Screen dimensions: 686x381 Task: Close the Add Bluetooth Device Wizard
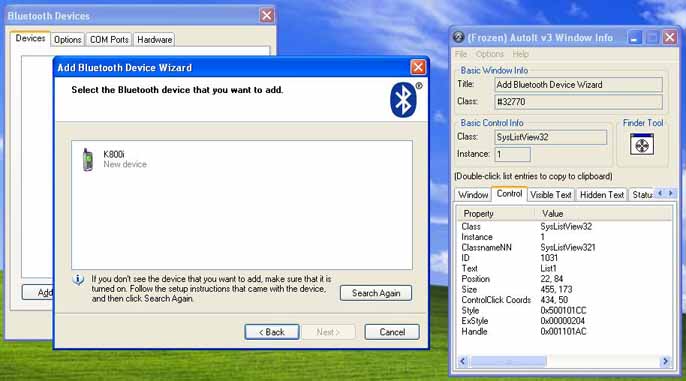[418, 67]
